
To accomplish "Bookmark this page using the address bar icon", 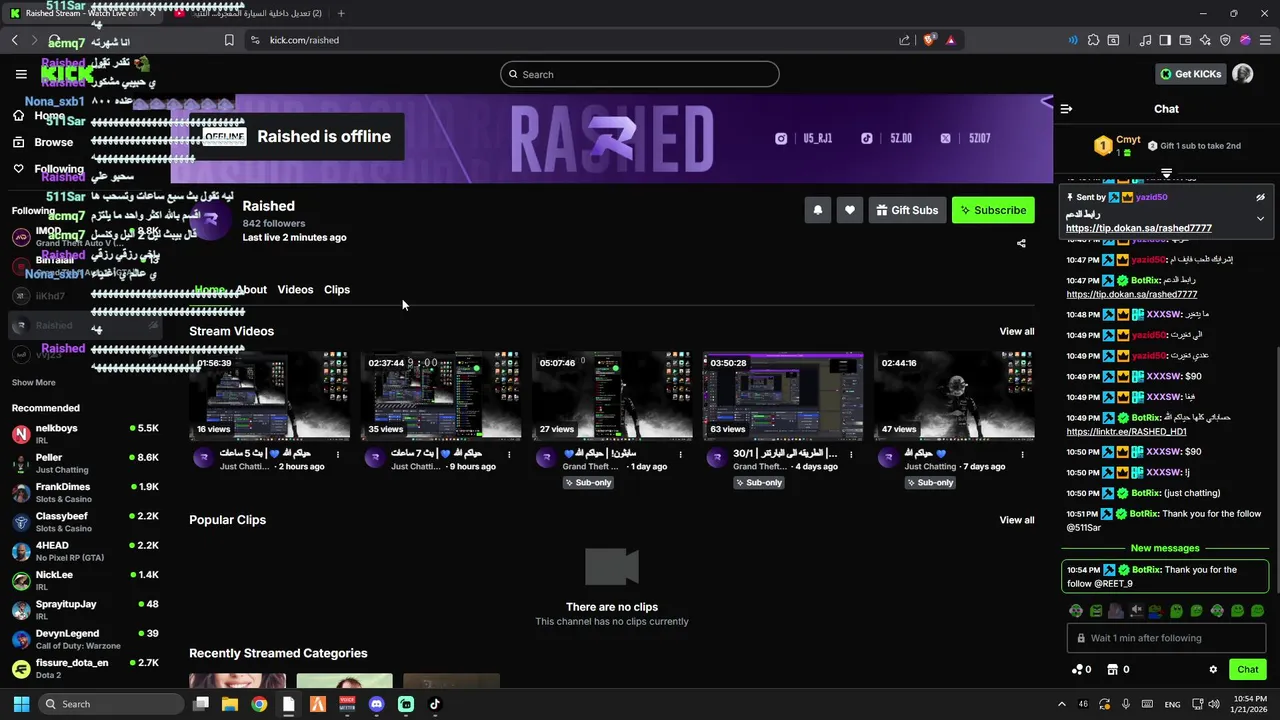I will pos(229,40).
